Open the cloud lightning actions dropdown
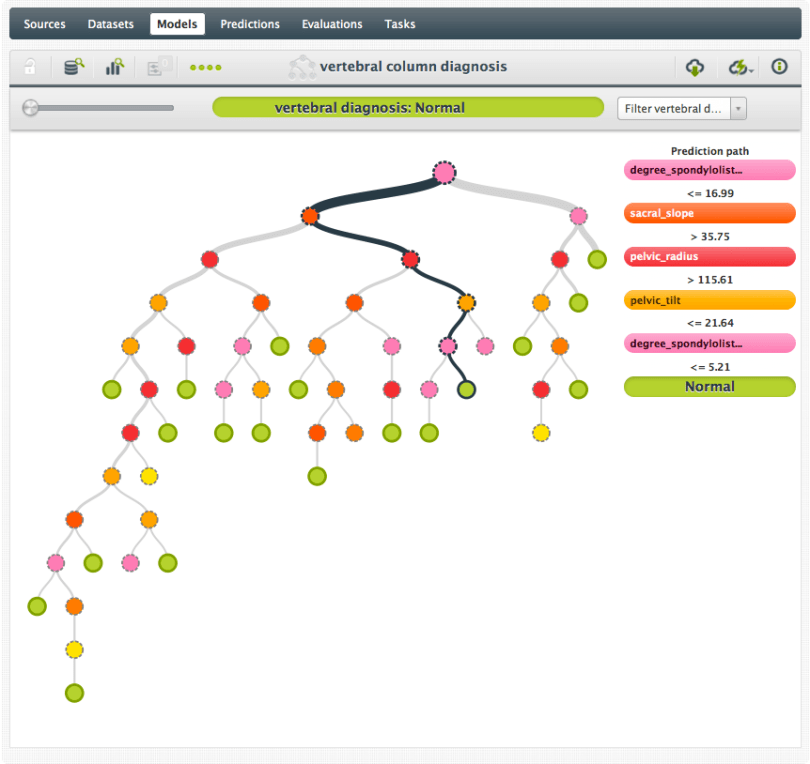Image resolution: width=810 pixels, height=764 pixels. click(x=741, y=67)
